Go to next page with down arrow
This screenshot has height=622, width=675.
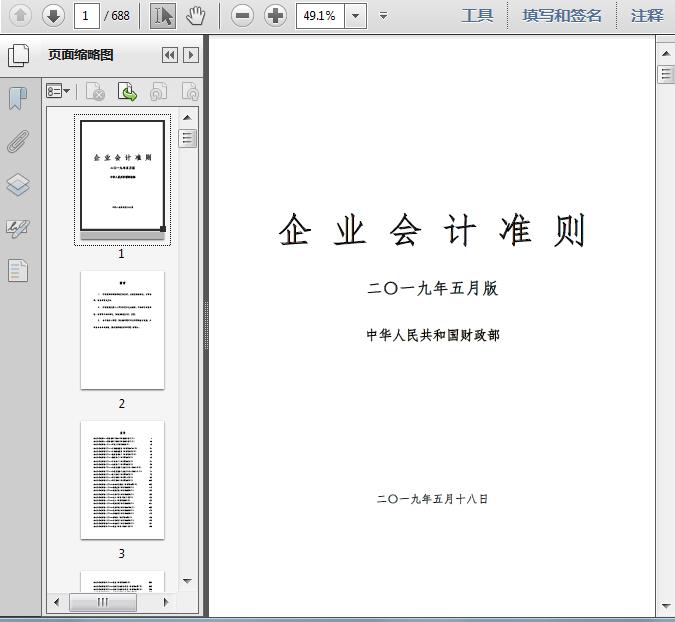(x=53, y=16)
